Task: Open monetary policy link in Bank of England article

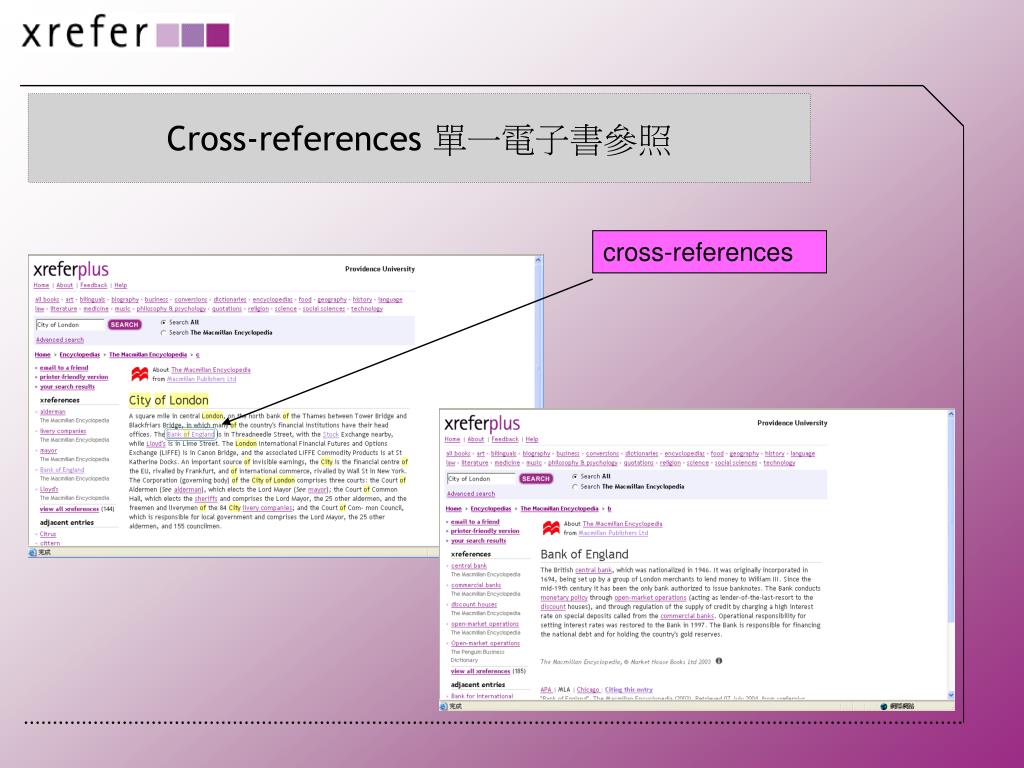Action: pyautogui.click(x=564, y=598)
